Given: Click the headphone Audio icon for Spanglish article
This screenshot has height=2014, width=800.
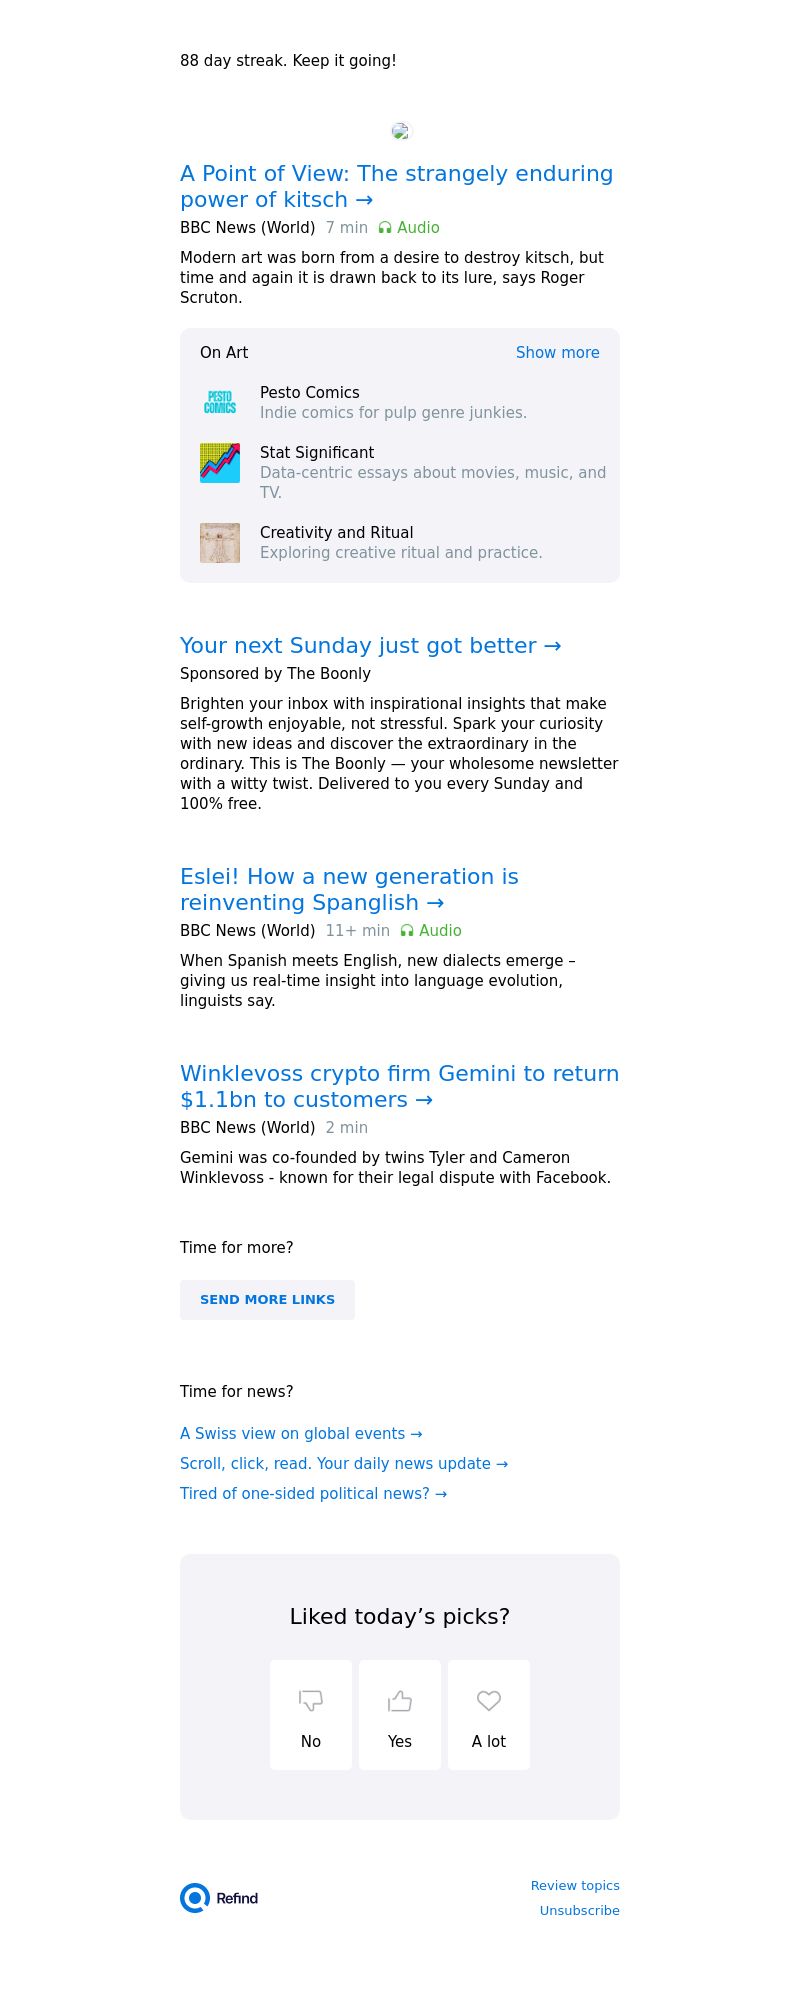Looking at the screenshot, I should pyautogui.click(x=407, y=931).
